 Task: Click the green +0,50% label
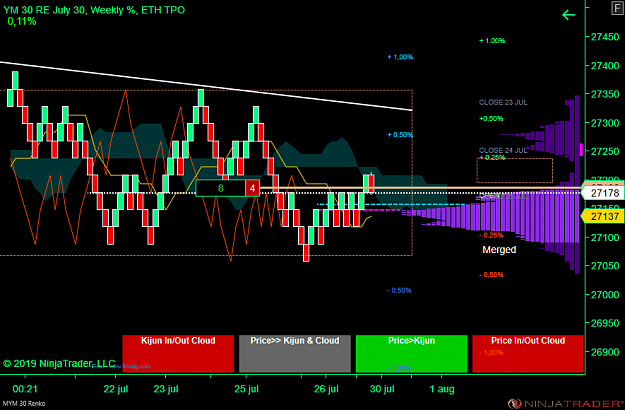[491, 118]
